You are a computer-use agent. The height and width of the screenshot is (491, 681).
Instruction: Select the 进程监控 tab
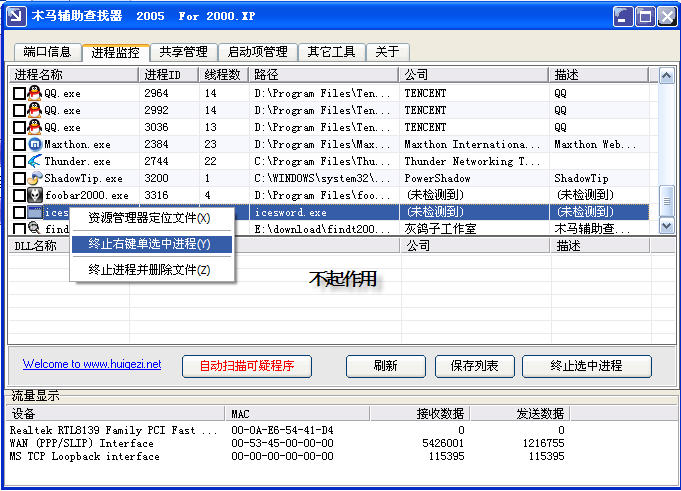click(116, 52)
